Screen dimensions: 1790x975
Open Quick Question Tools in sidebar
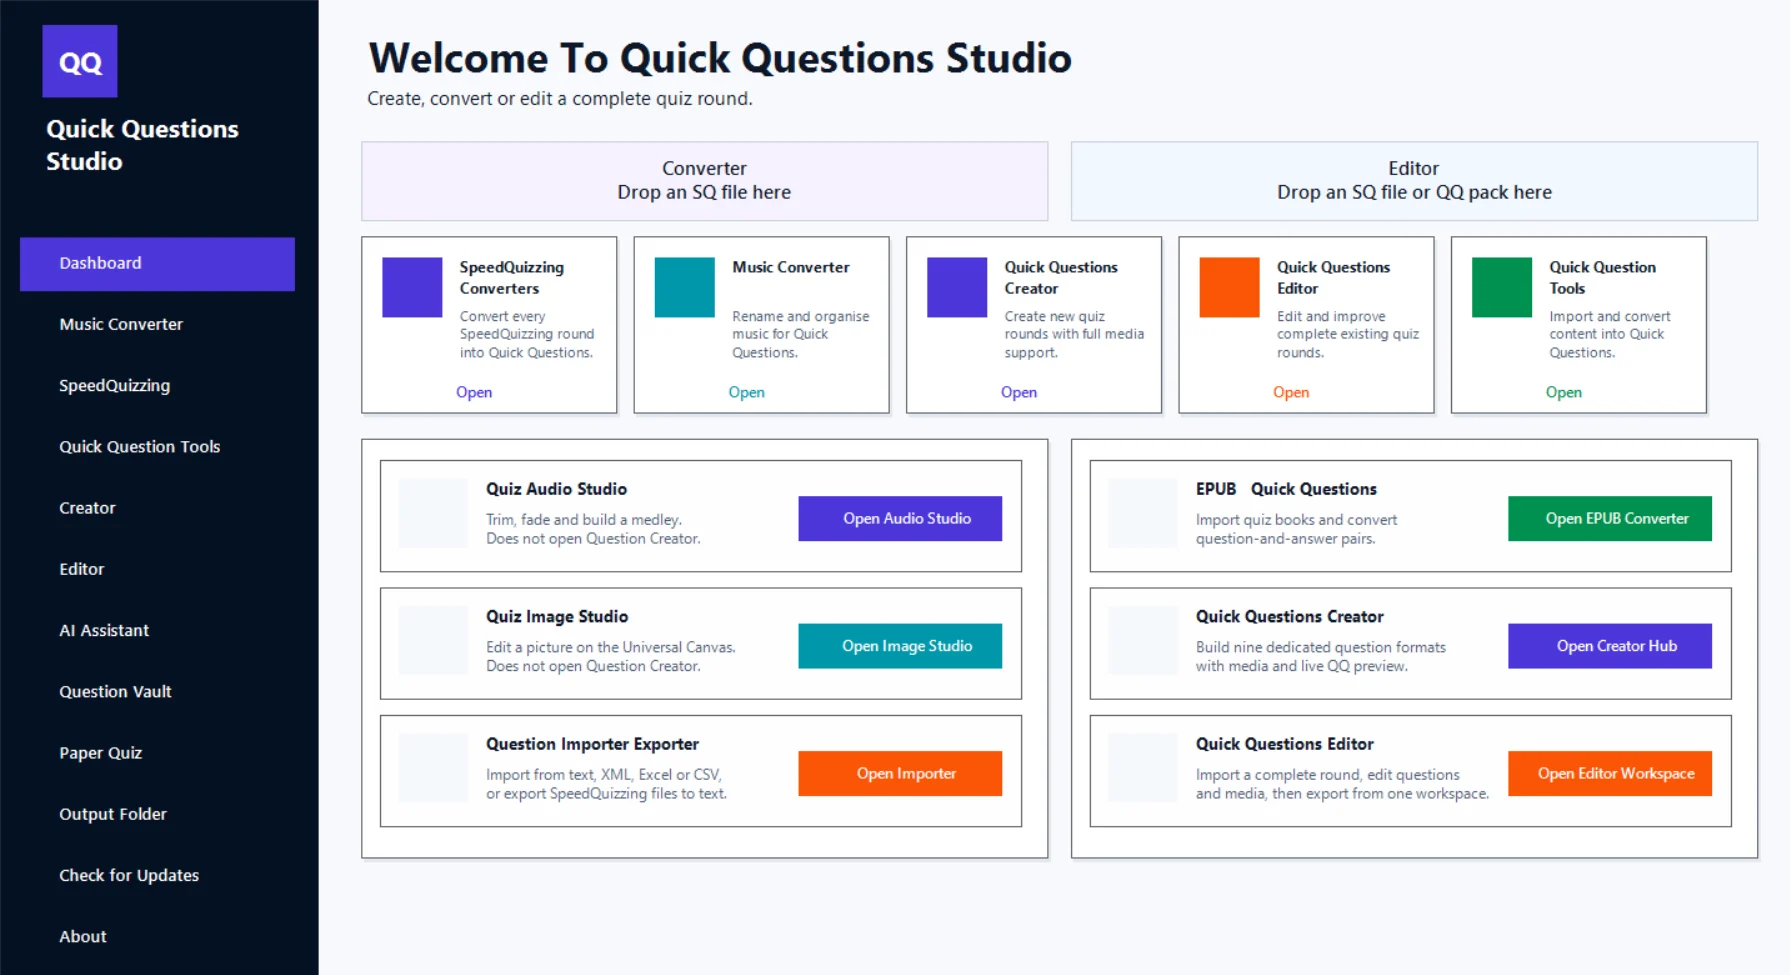(x=157, y=447)
